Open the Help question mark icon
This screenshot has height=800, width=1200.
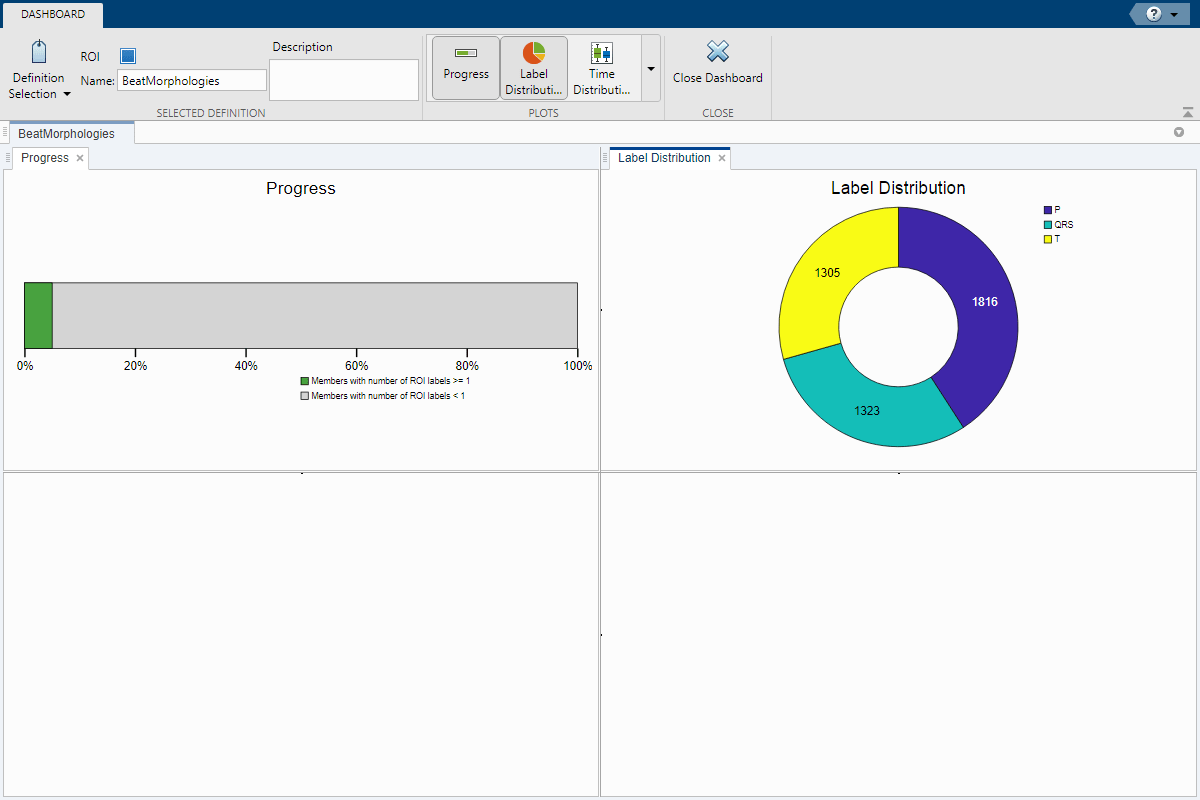click(1154, 14)
